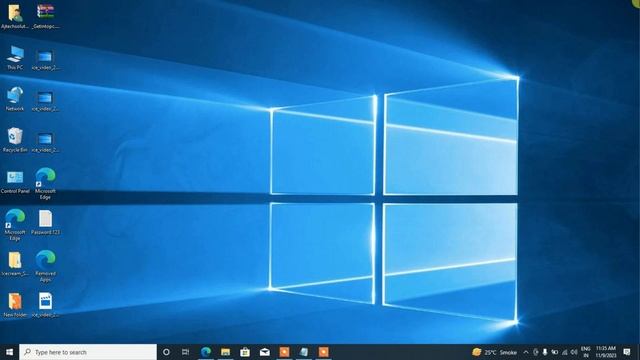Select the This PC desktop icon
Image resolution: width=640 pixels, height=360 pixels.
[x=15, y=58]
